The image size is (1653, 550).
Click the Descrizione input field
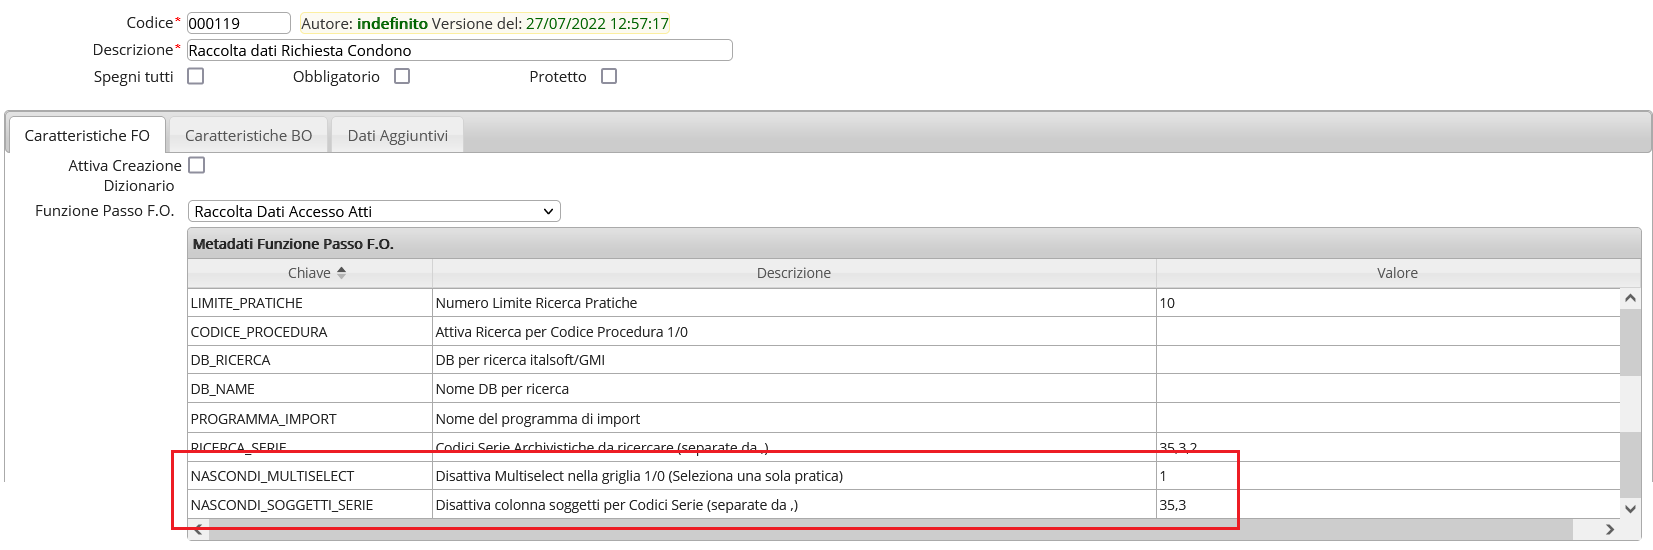pos(459,50)
